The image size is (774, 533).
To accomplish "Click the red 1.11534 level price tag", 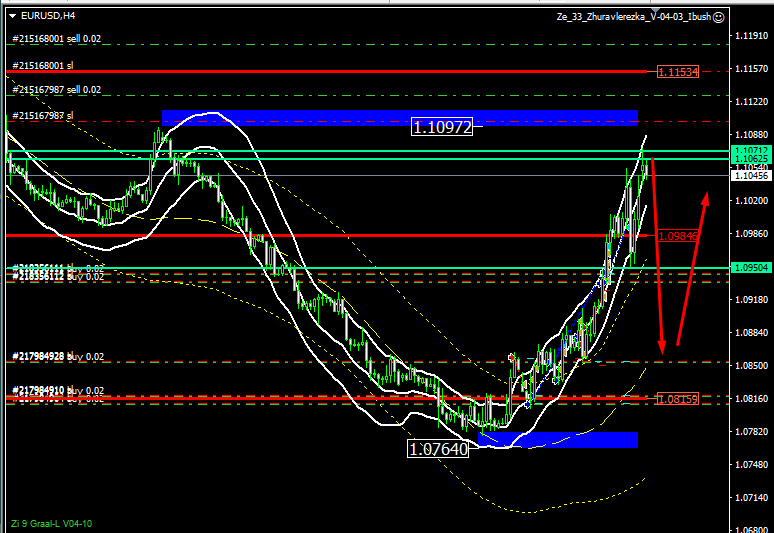I will 678,72.
